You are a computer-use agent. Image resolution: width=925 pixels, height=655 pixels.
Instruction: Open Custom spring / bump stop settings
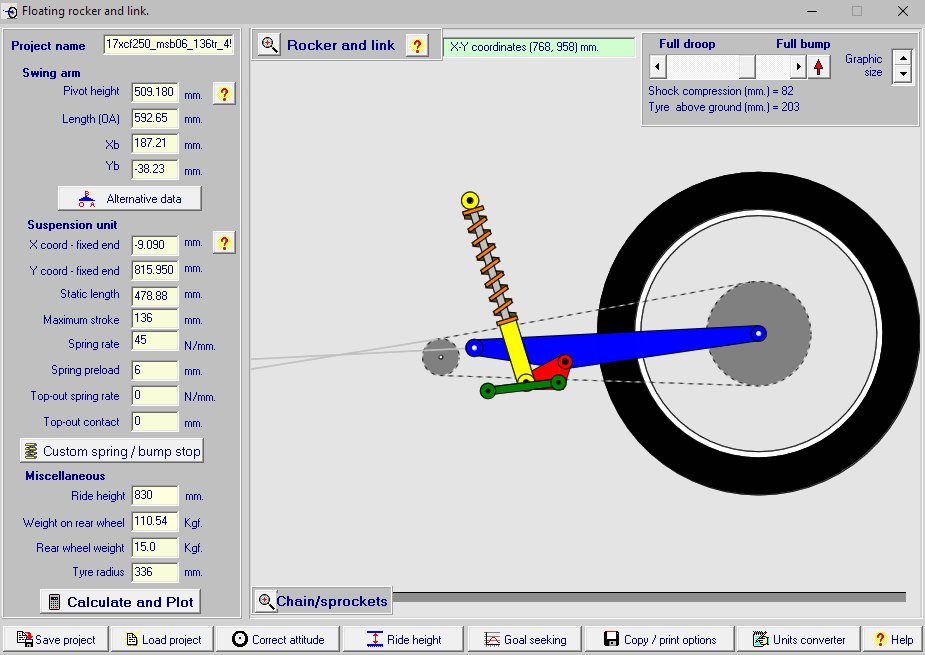pyautogui.click(x=112, y=451)
